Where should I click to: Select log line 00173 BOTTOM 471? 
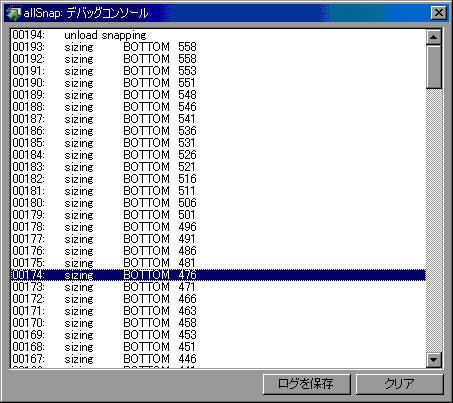click(218, 287)
